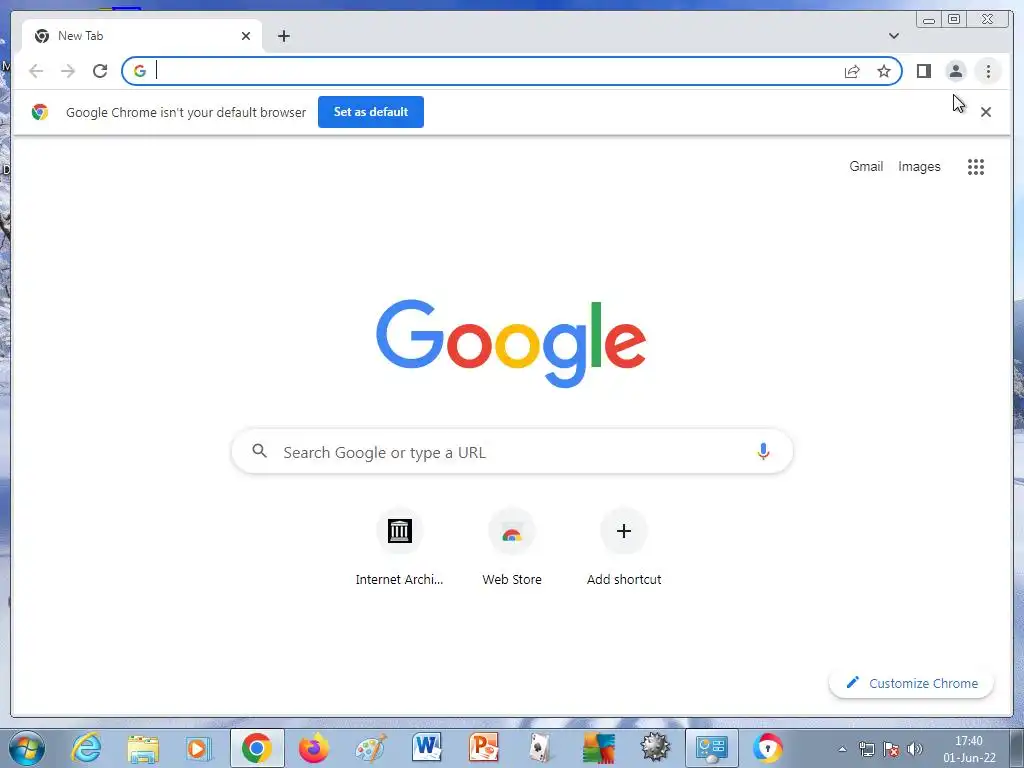
Task: Click the Google logo
Action: pyautogui.click(x=511, y=343)
